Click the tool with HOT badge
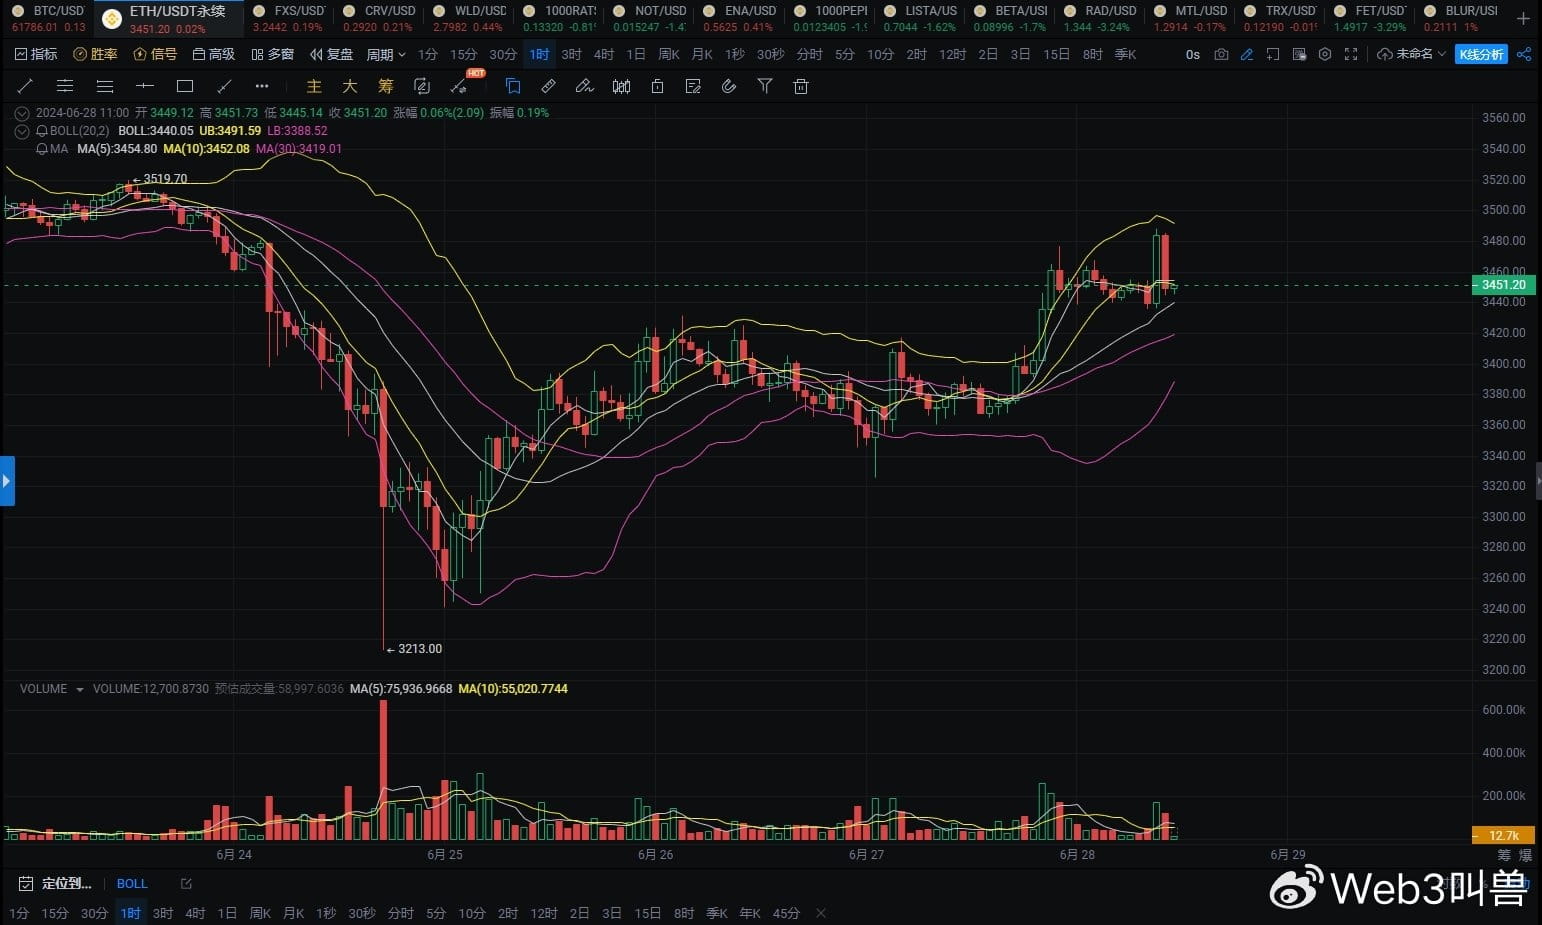Viewport: 1542px width, 925px height. click(x=459, y=86)
